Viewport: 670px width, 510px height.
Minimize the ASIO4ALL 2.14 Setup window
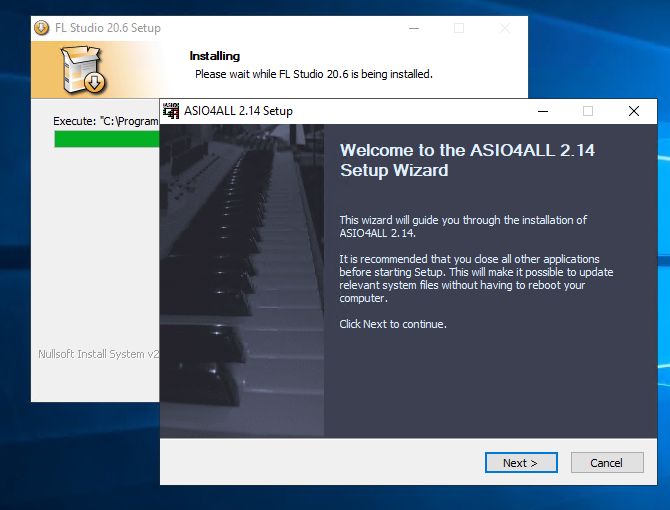[x=543, y=111]
